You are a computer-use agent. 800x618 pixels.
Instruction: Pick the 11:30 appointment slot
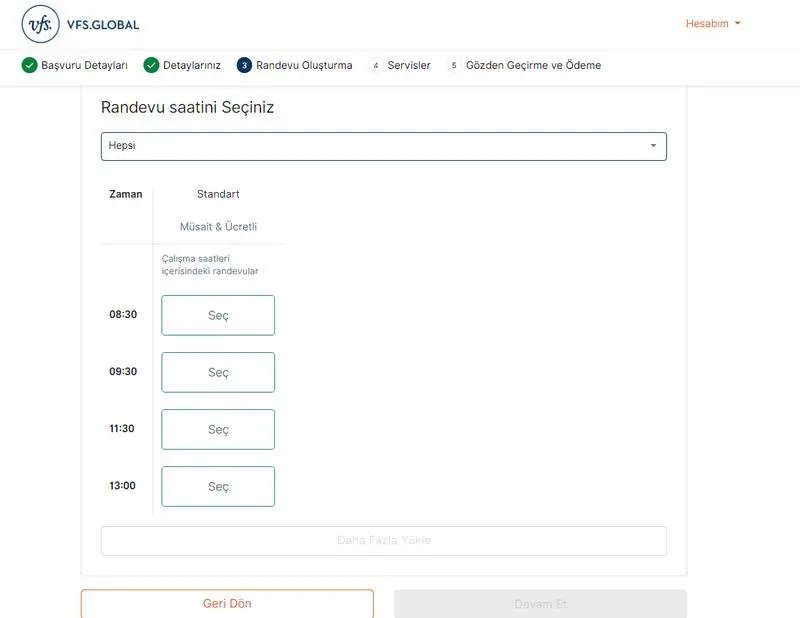[x=218, y=429]
